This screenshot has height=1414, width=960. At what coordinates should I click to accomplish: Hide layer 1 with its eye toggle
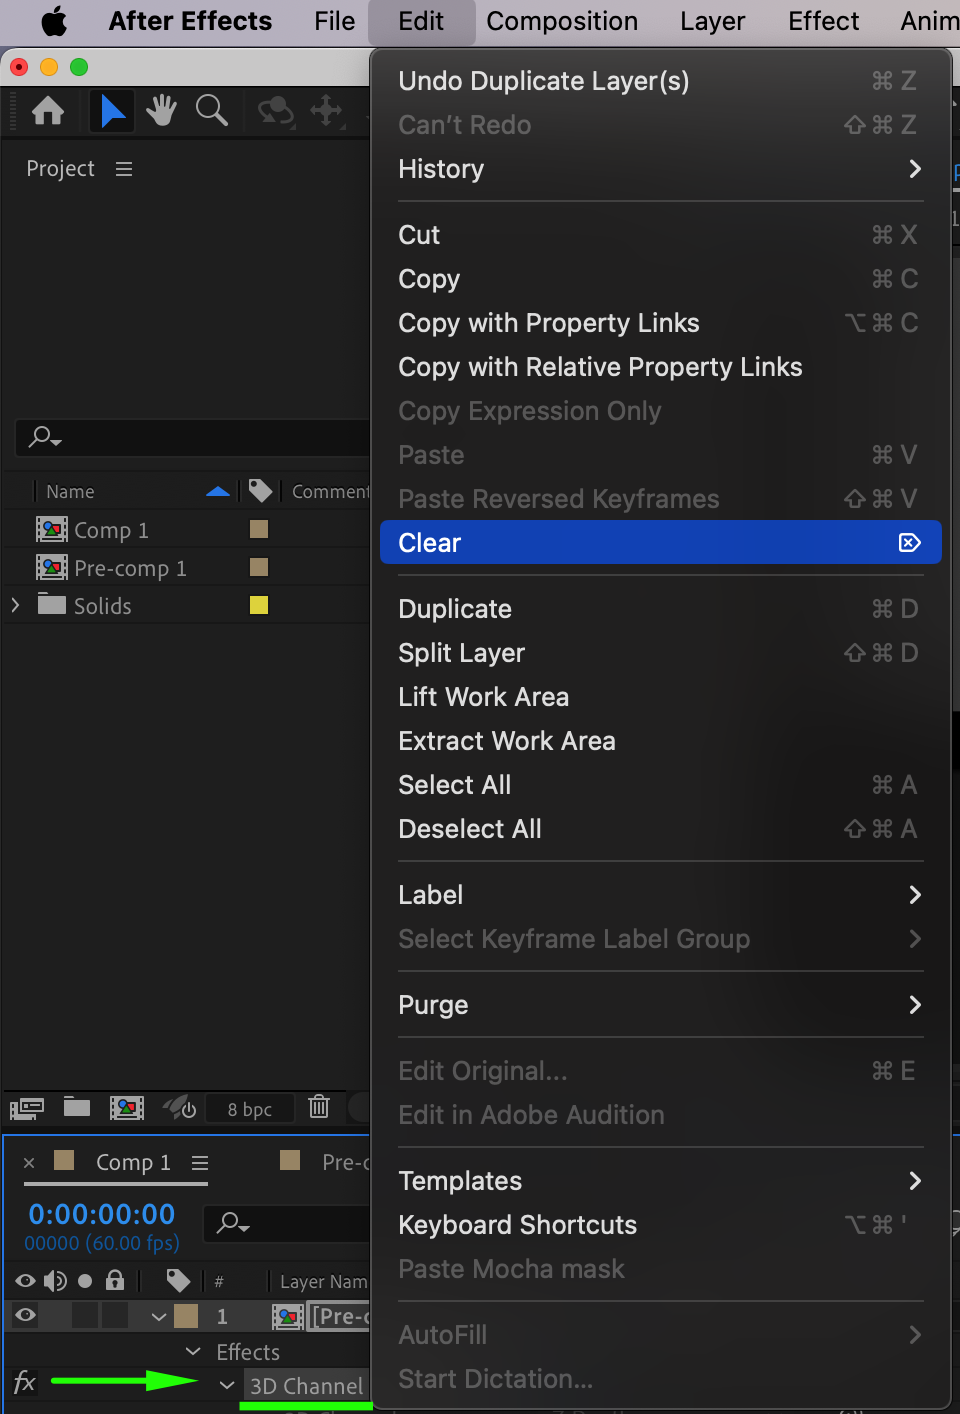tap(26, 1316)
